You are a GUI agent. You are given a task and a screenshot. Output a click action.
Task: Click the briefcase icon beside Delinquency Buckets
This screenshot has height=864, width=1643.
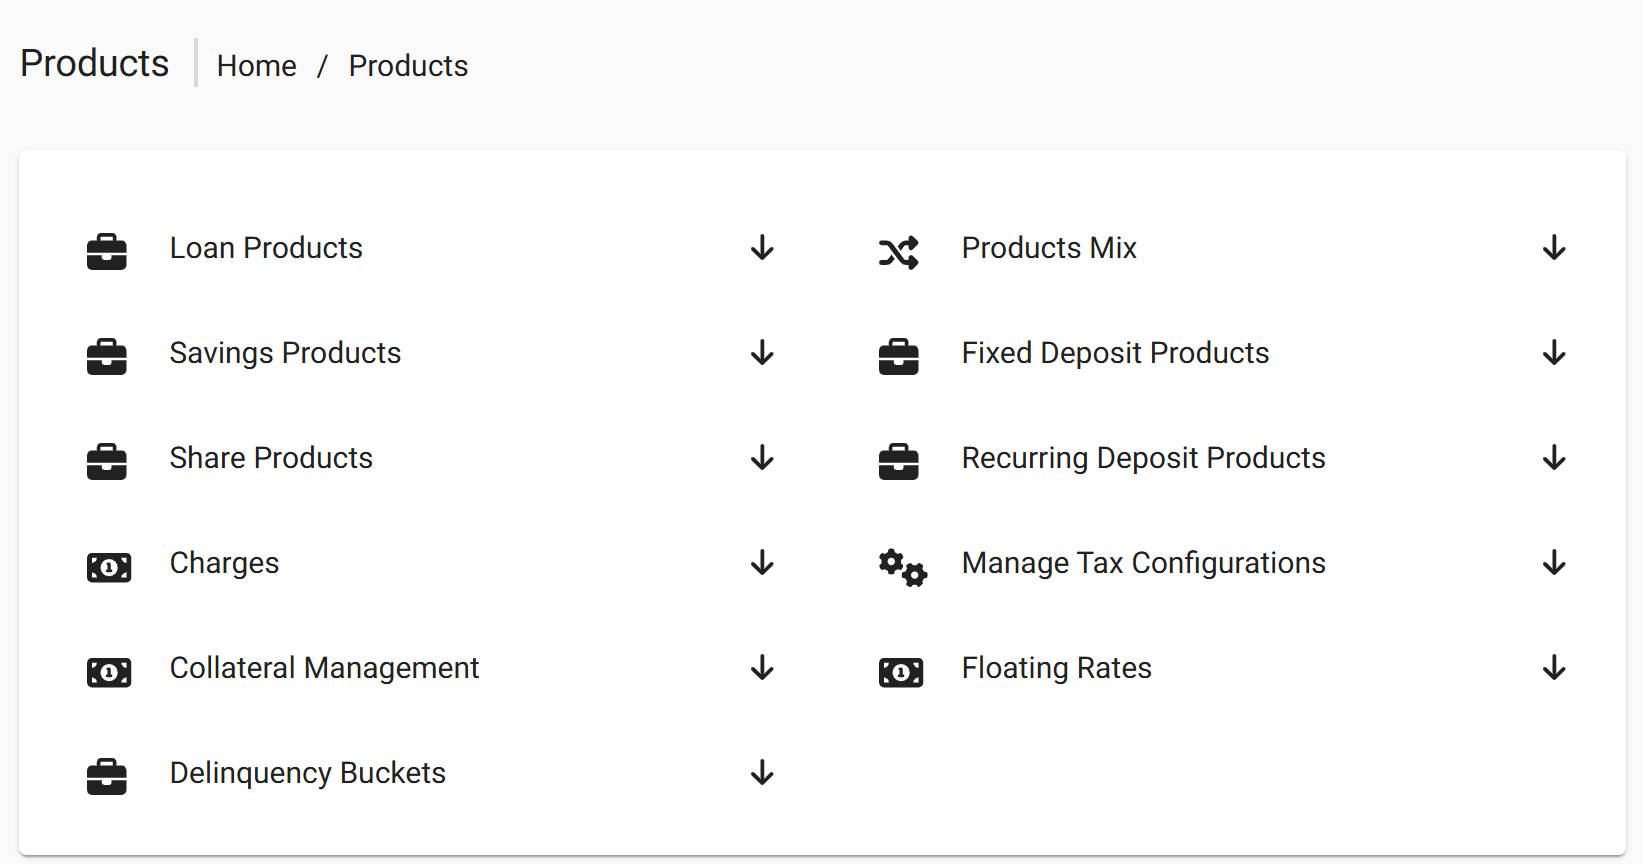pos(107,776)
